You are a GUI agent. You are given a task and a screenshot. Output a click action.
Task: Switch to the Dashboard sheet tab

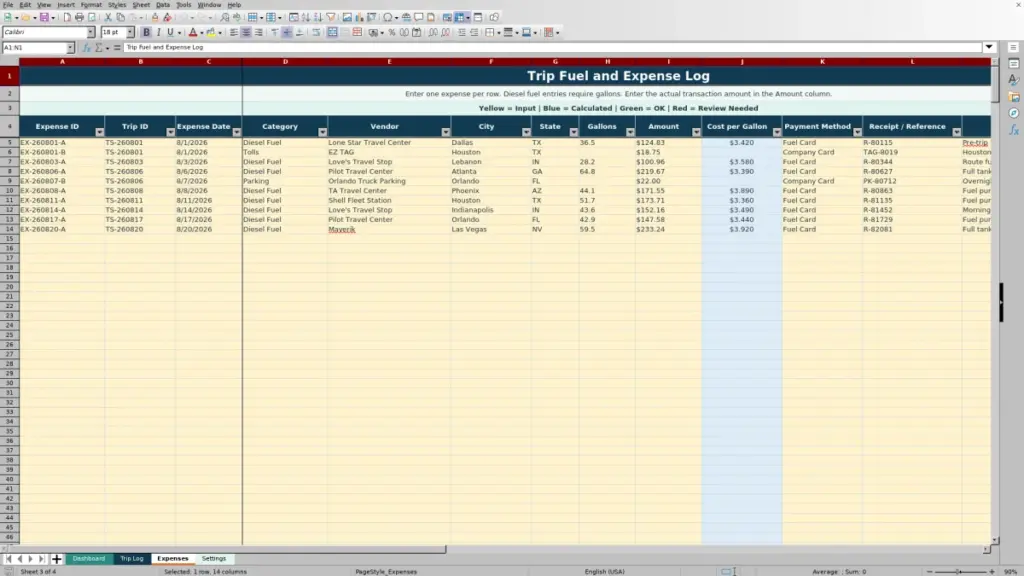89,559
